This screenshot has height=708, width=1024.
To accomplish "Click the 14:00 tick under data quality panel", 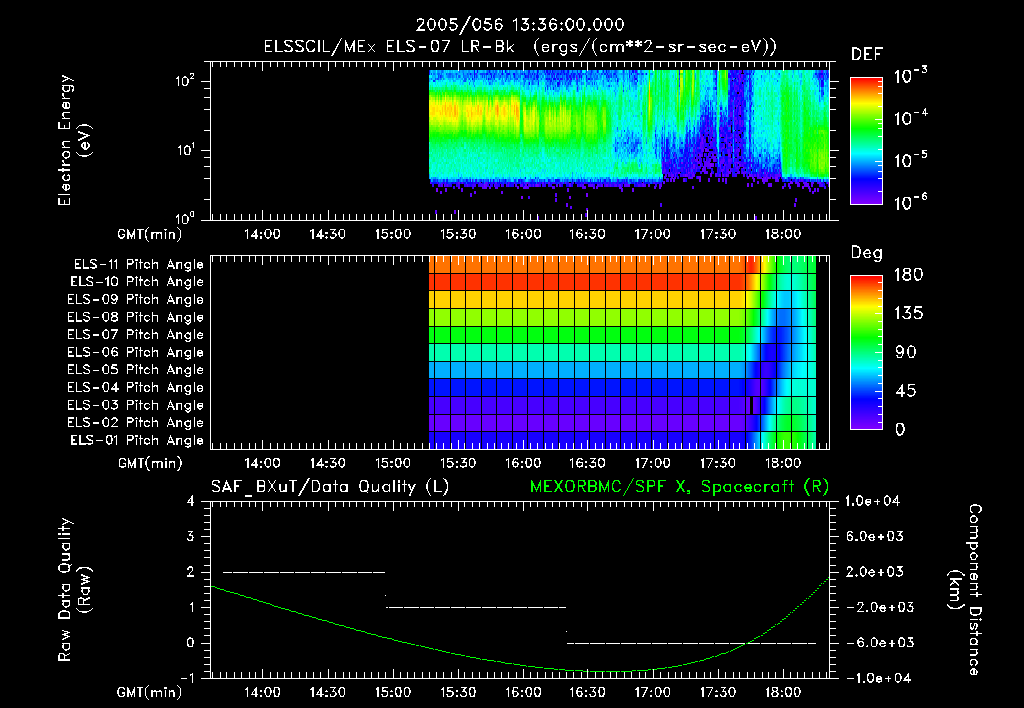I will 263,692.
